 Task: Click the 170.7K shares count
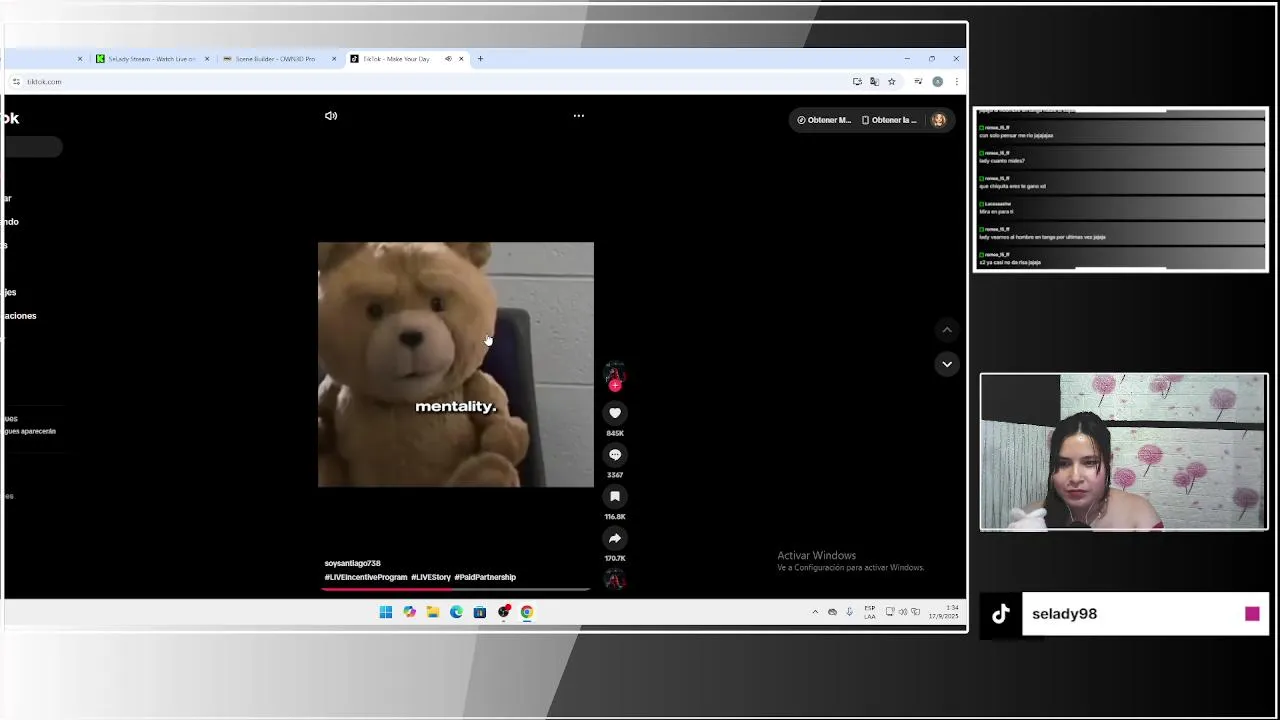pos(615,559)
